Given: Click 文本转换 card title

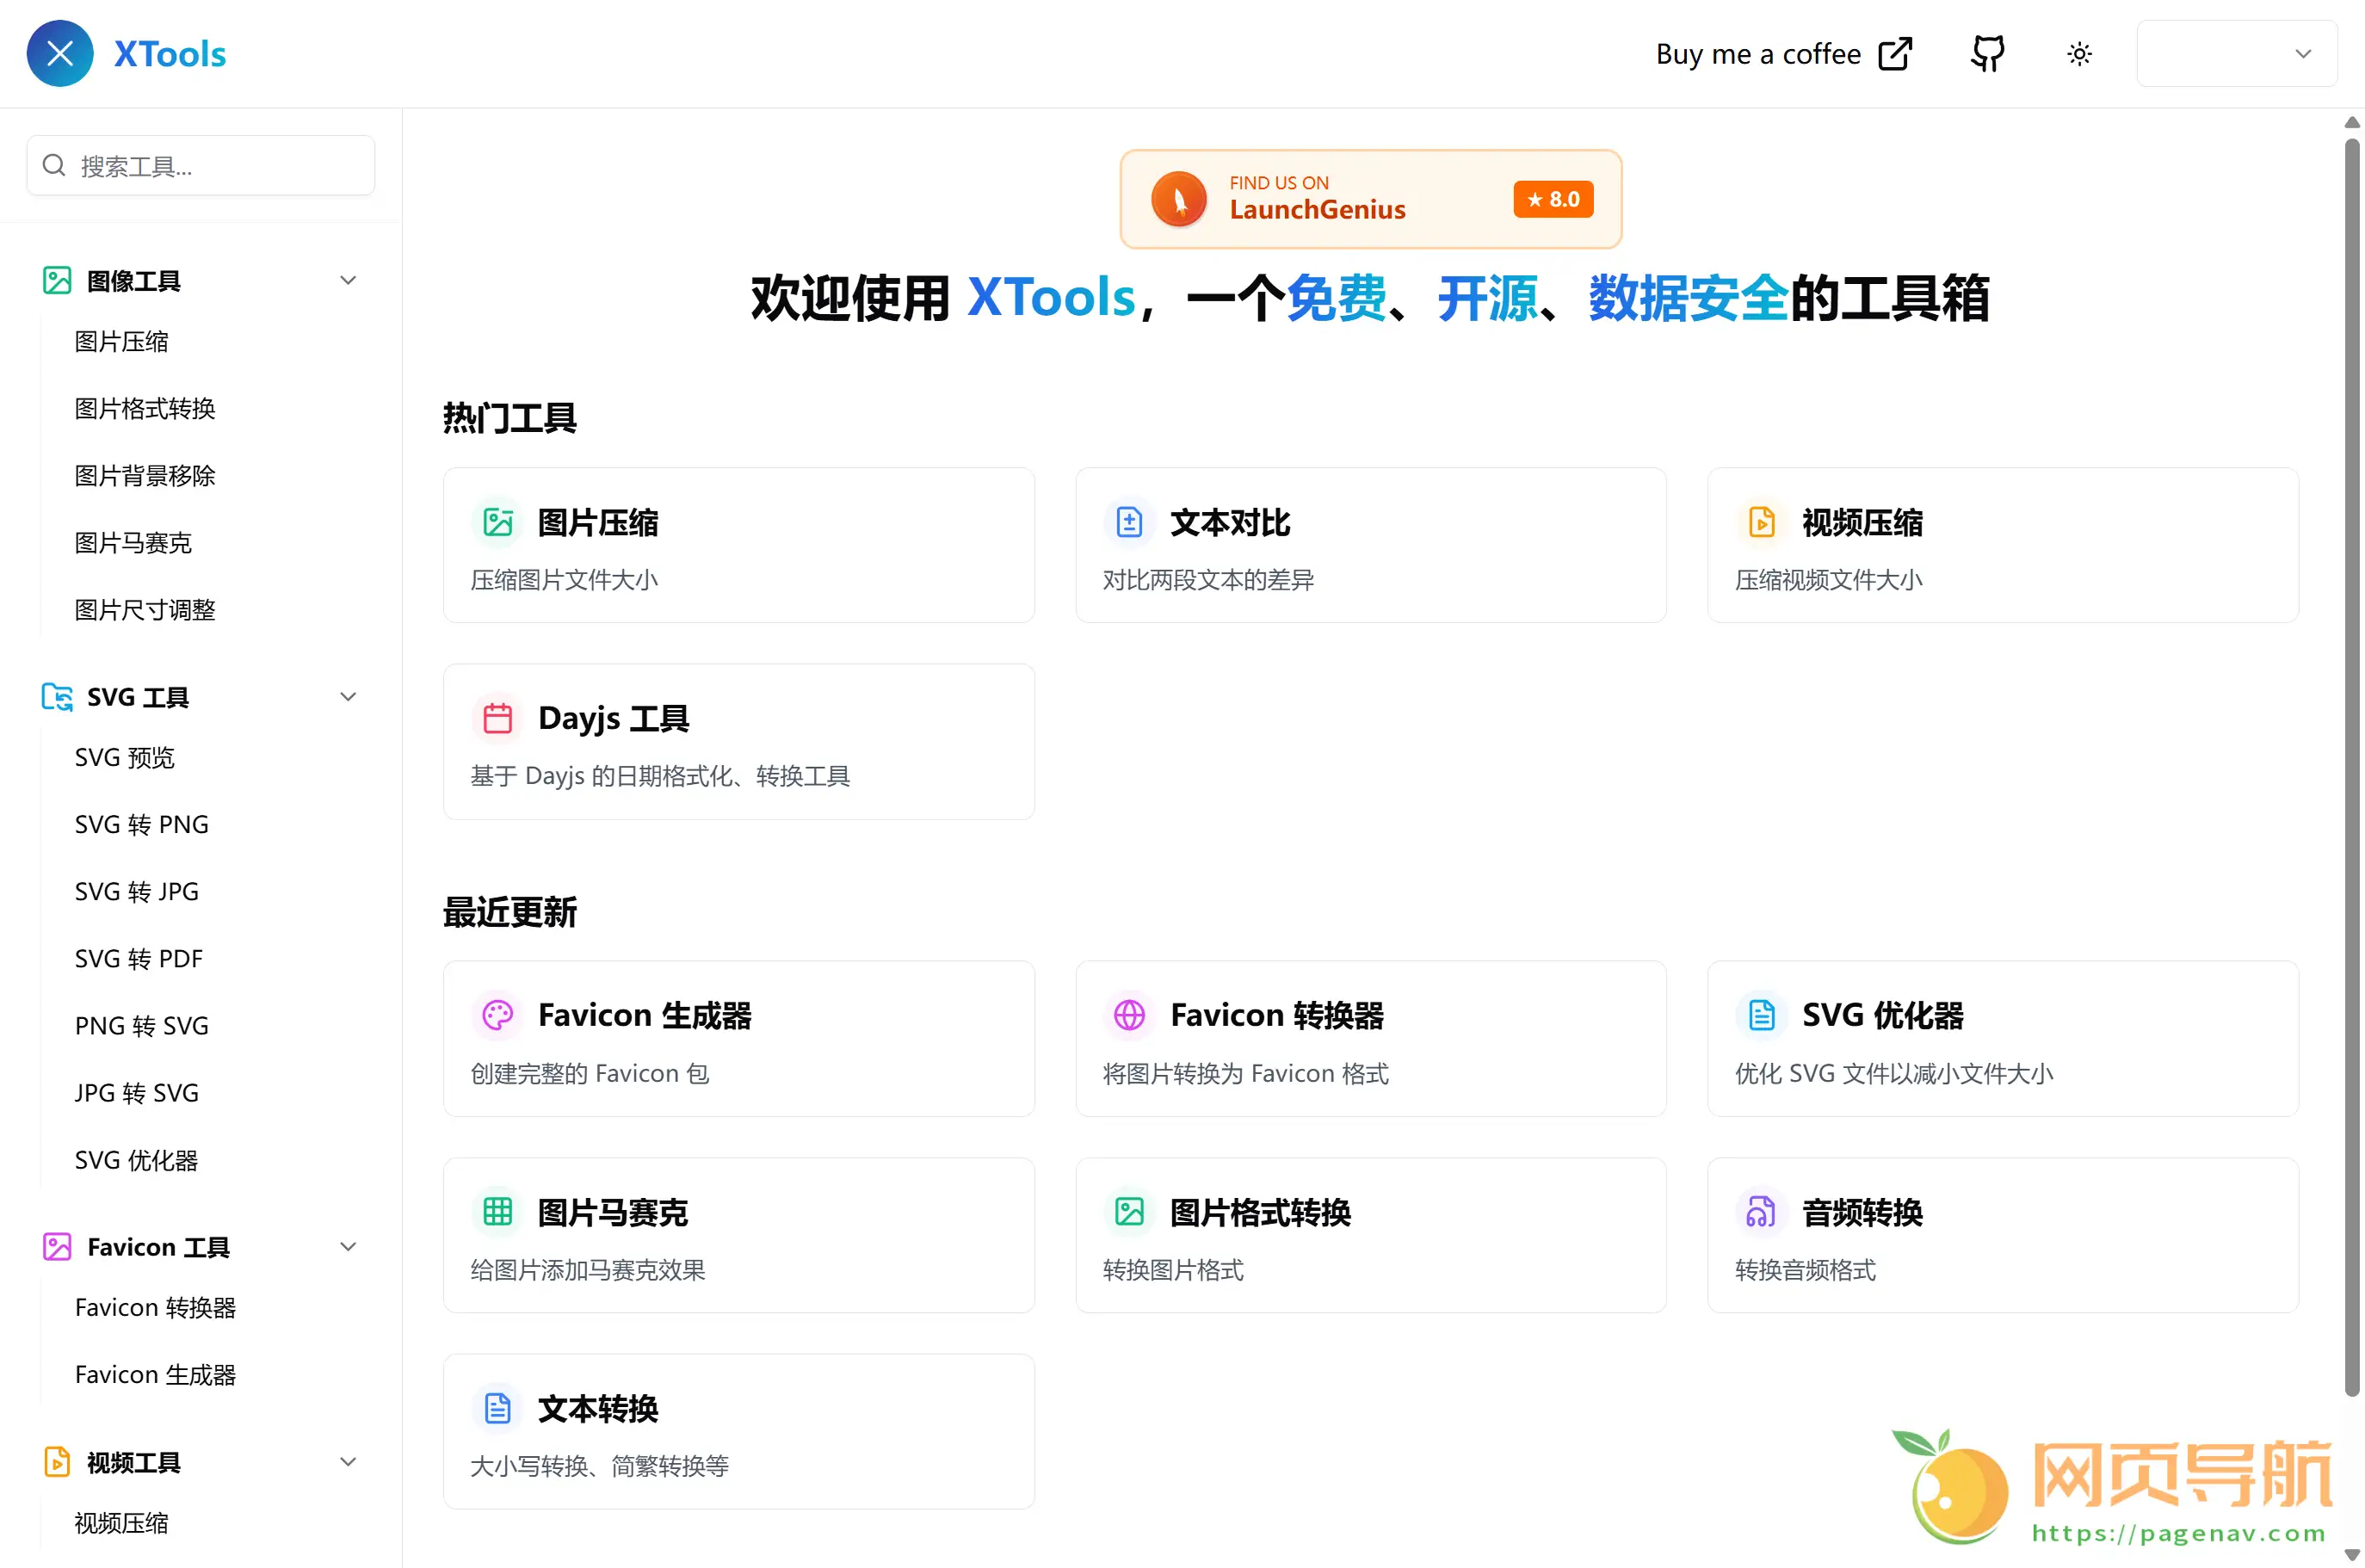Looking at the screenshot, I should [598, 1408].
